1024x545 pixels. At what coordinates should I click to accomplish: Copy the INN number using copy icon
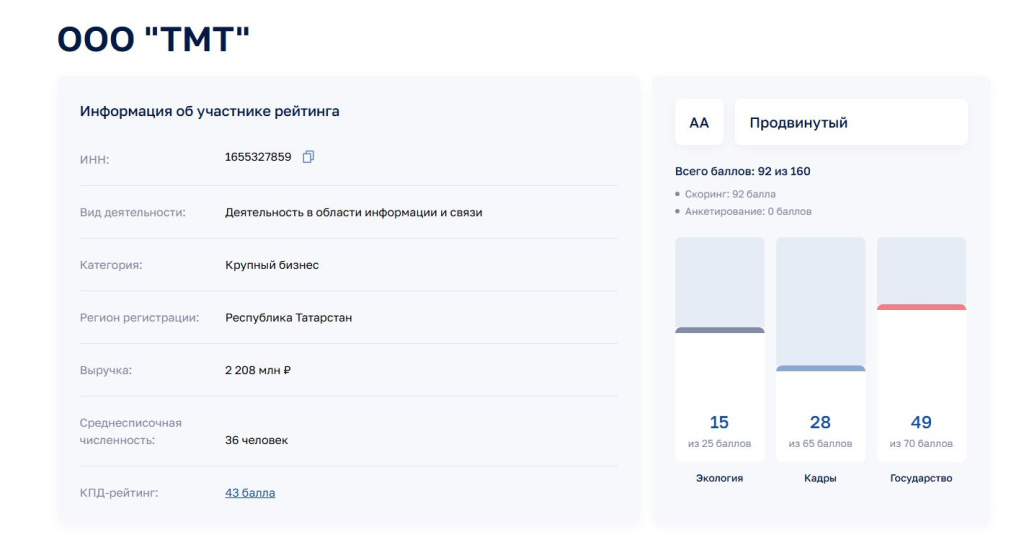point(308,157)
